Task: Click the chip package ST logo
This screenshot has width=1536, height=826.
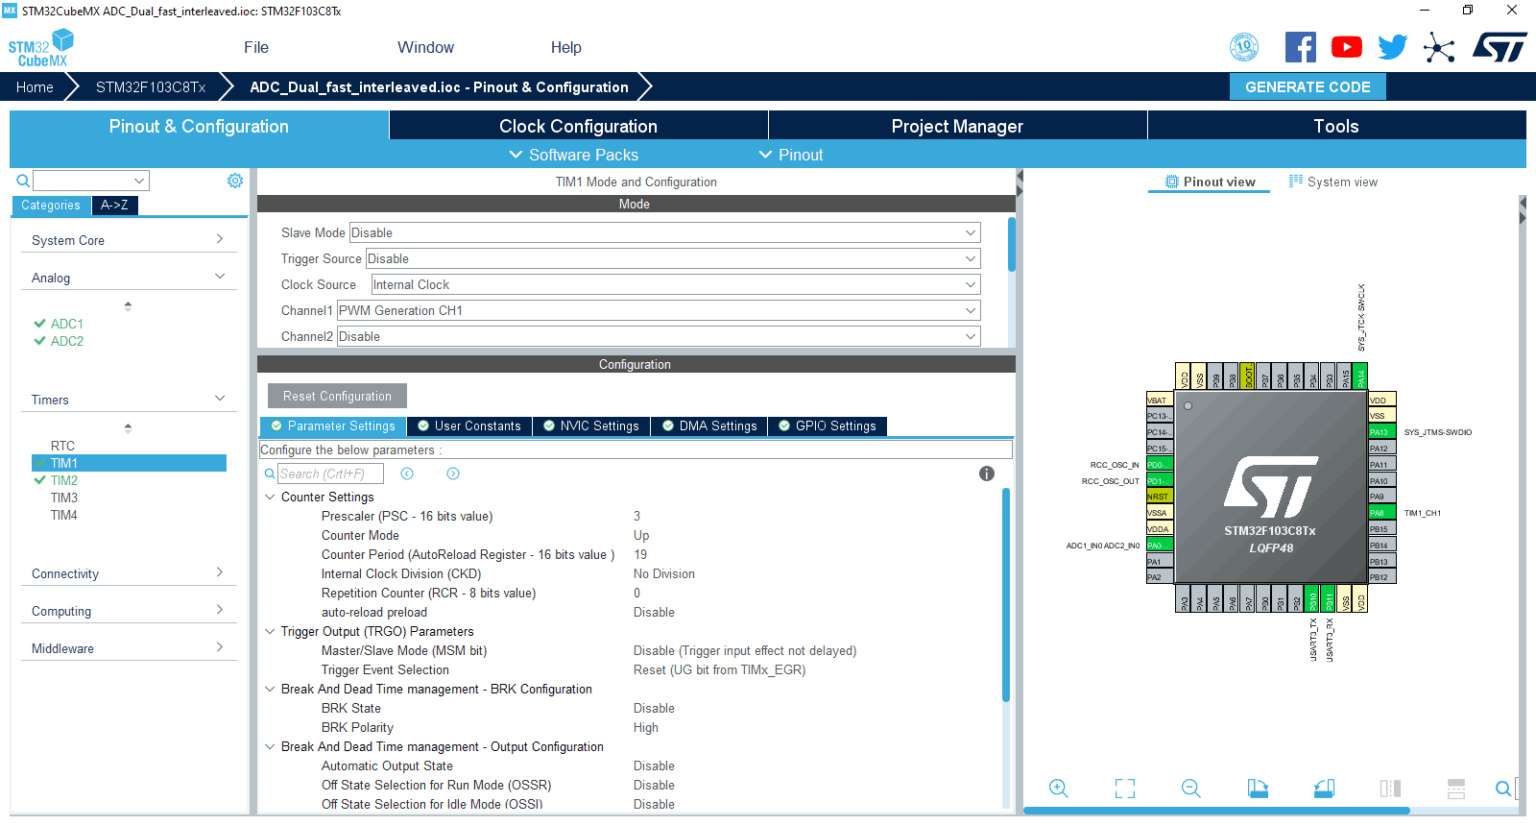Action: pos(1271,487)
